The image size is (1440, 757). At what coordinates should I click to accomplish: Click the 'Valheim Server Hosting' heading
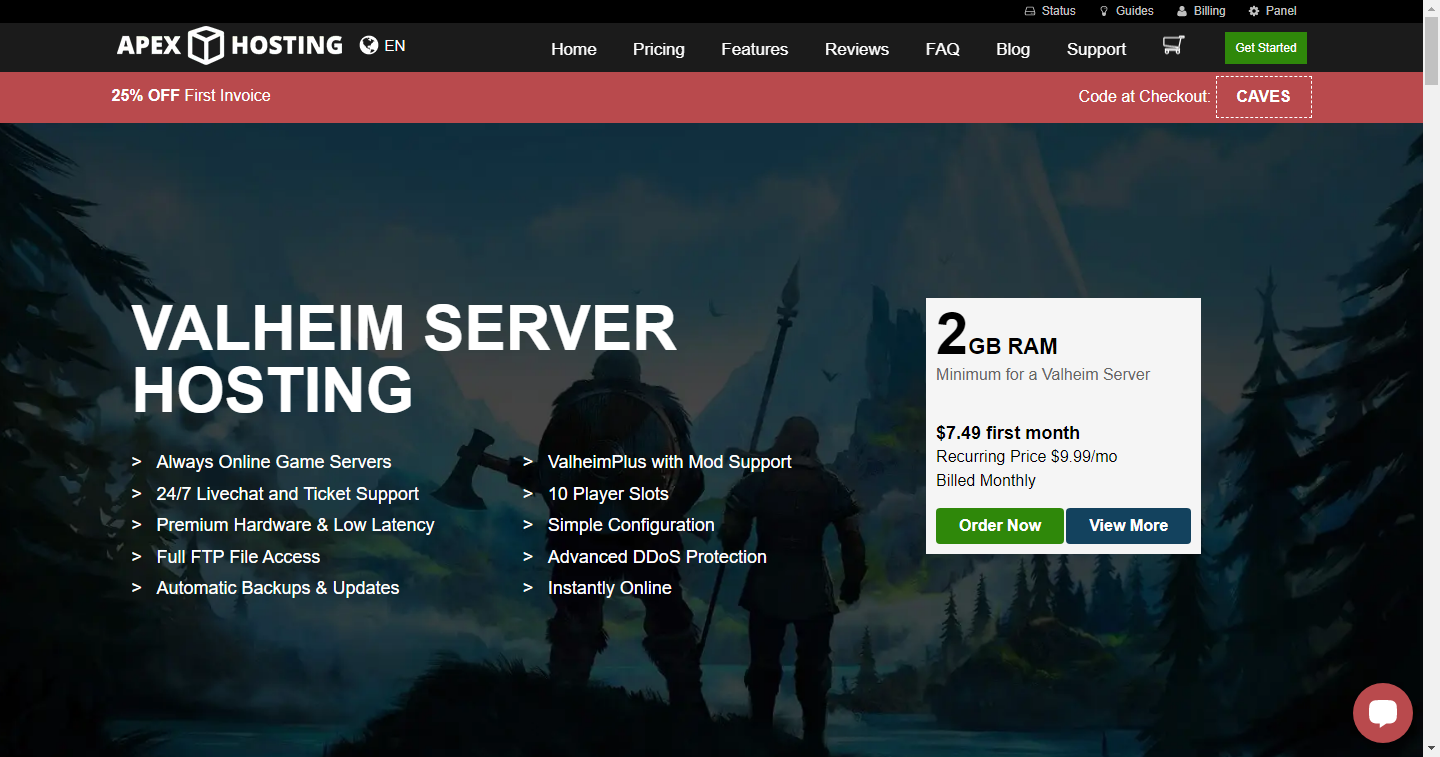(405, 359)
